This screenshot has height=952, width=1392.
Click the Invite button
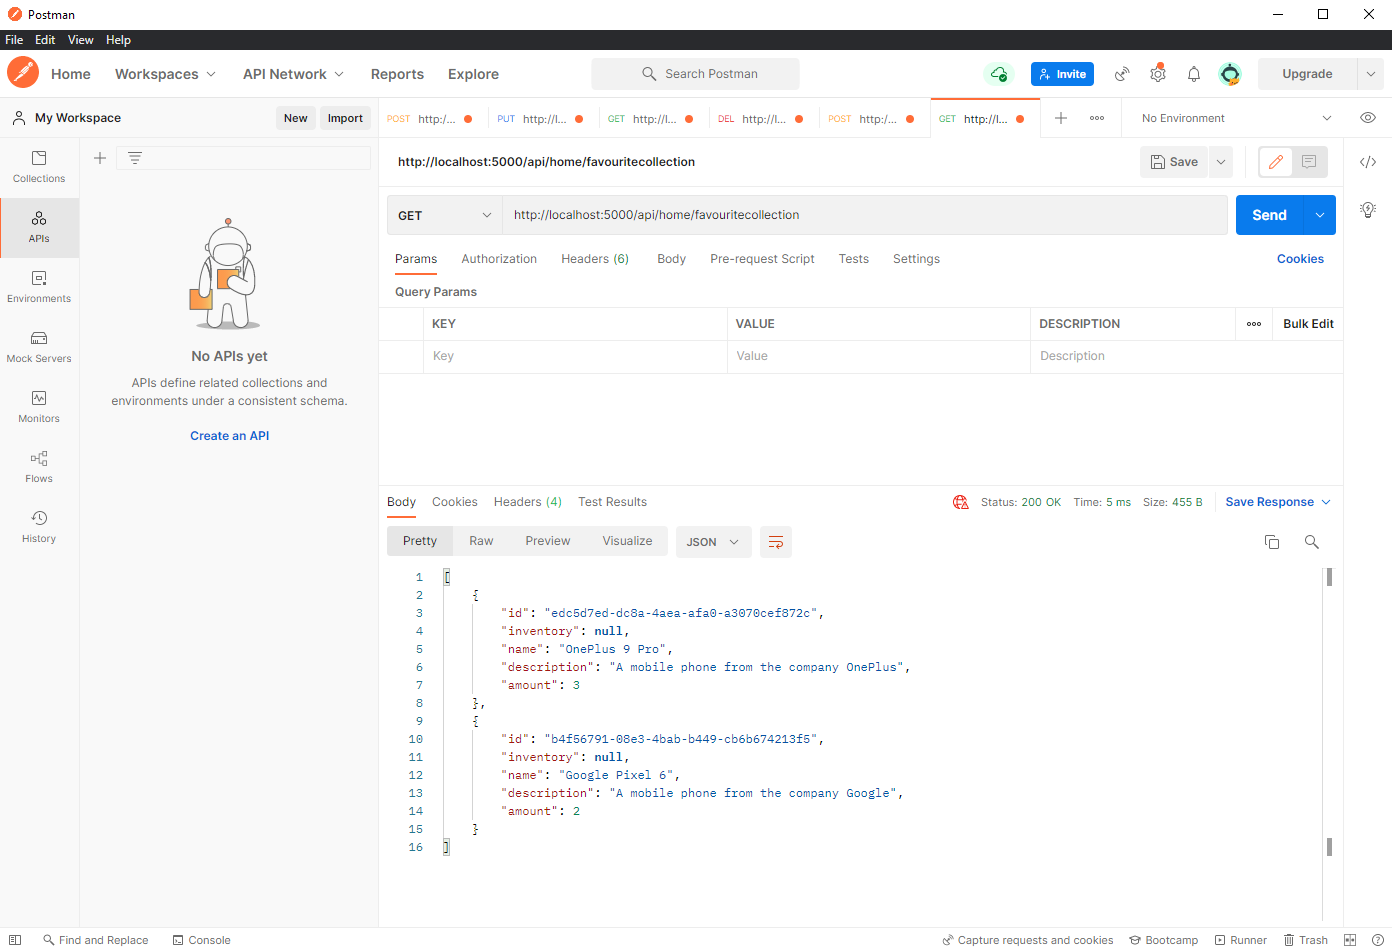pyautogui.click(x=1062, y=74)
